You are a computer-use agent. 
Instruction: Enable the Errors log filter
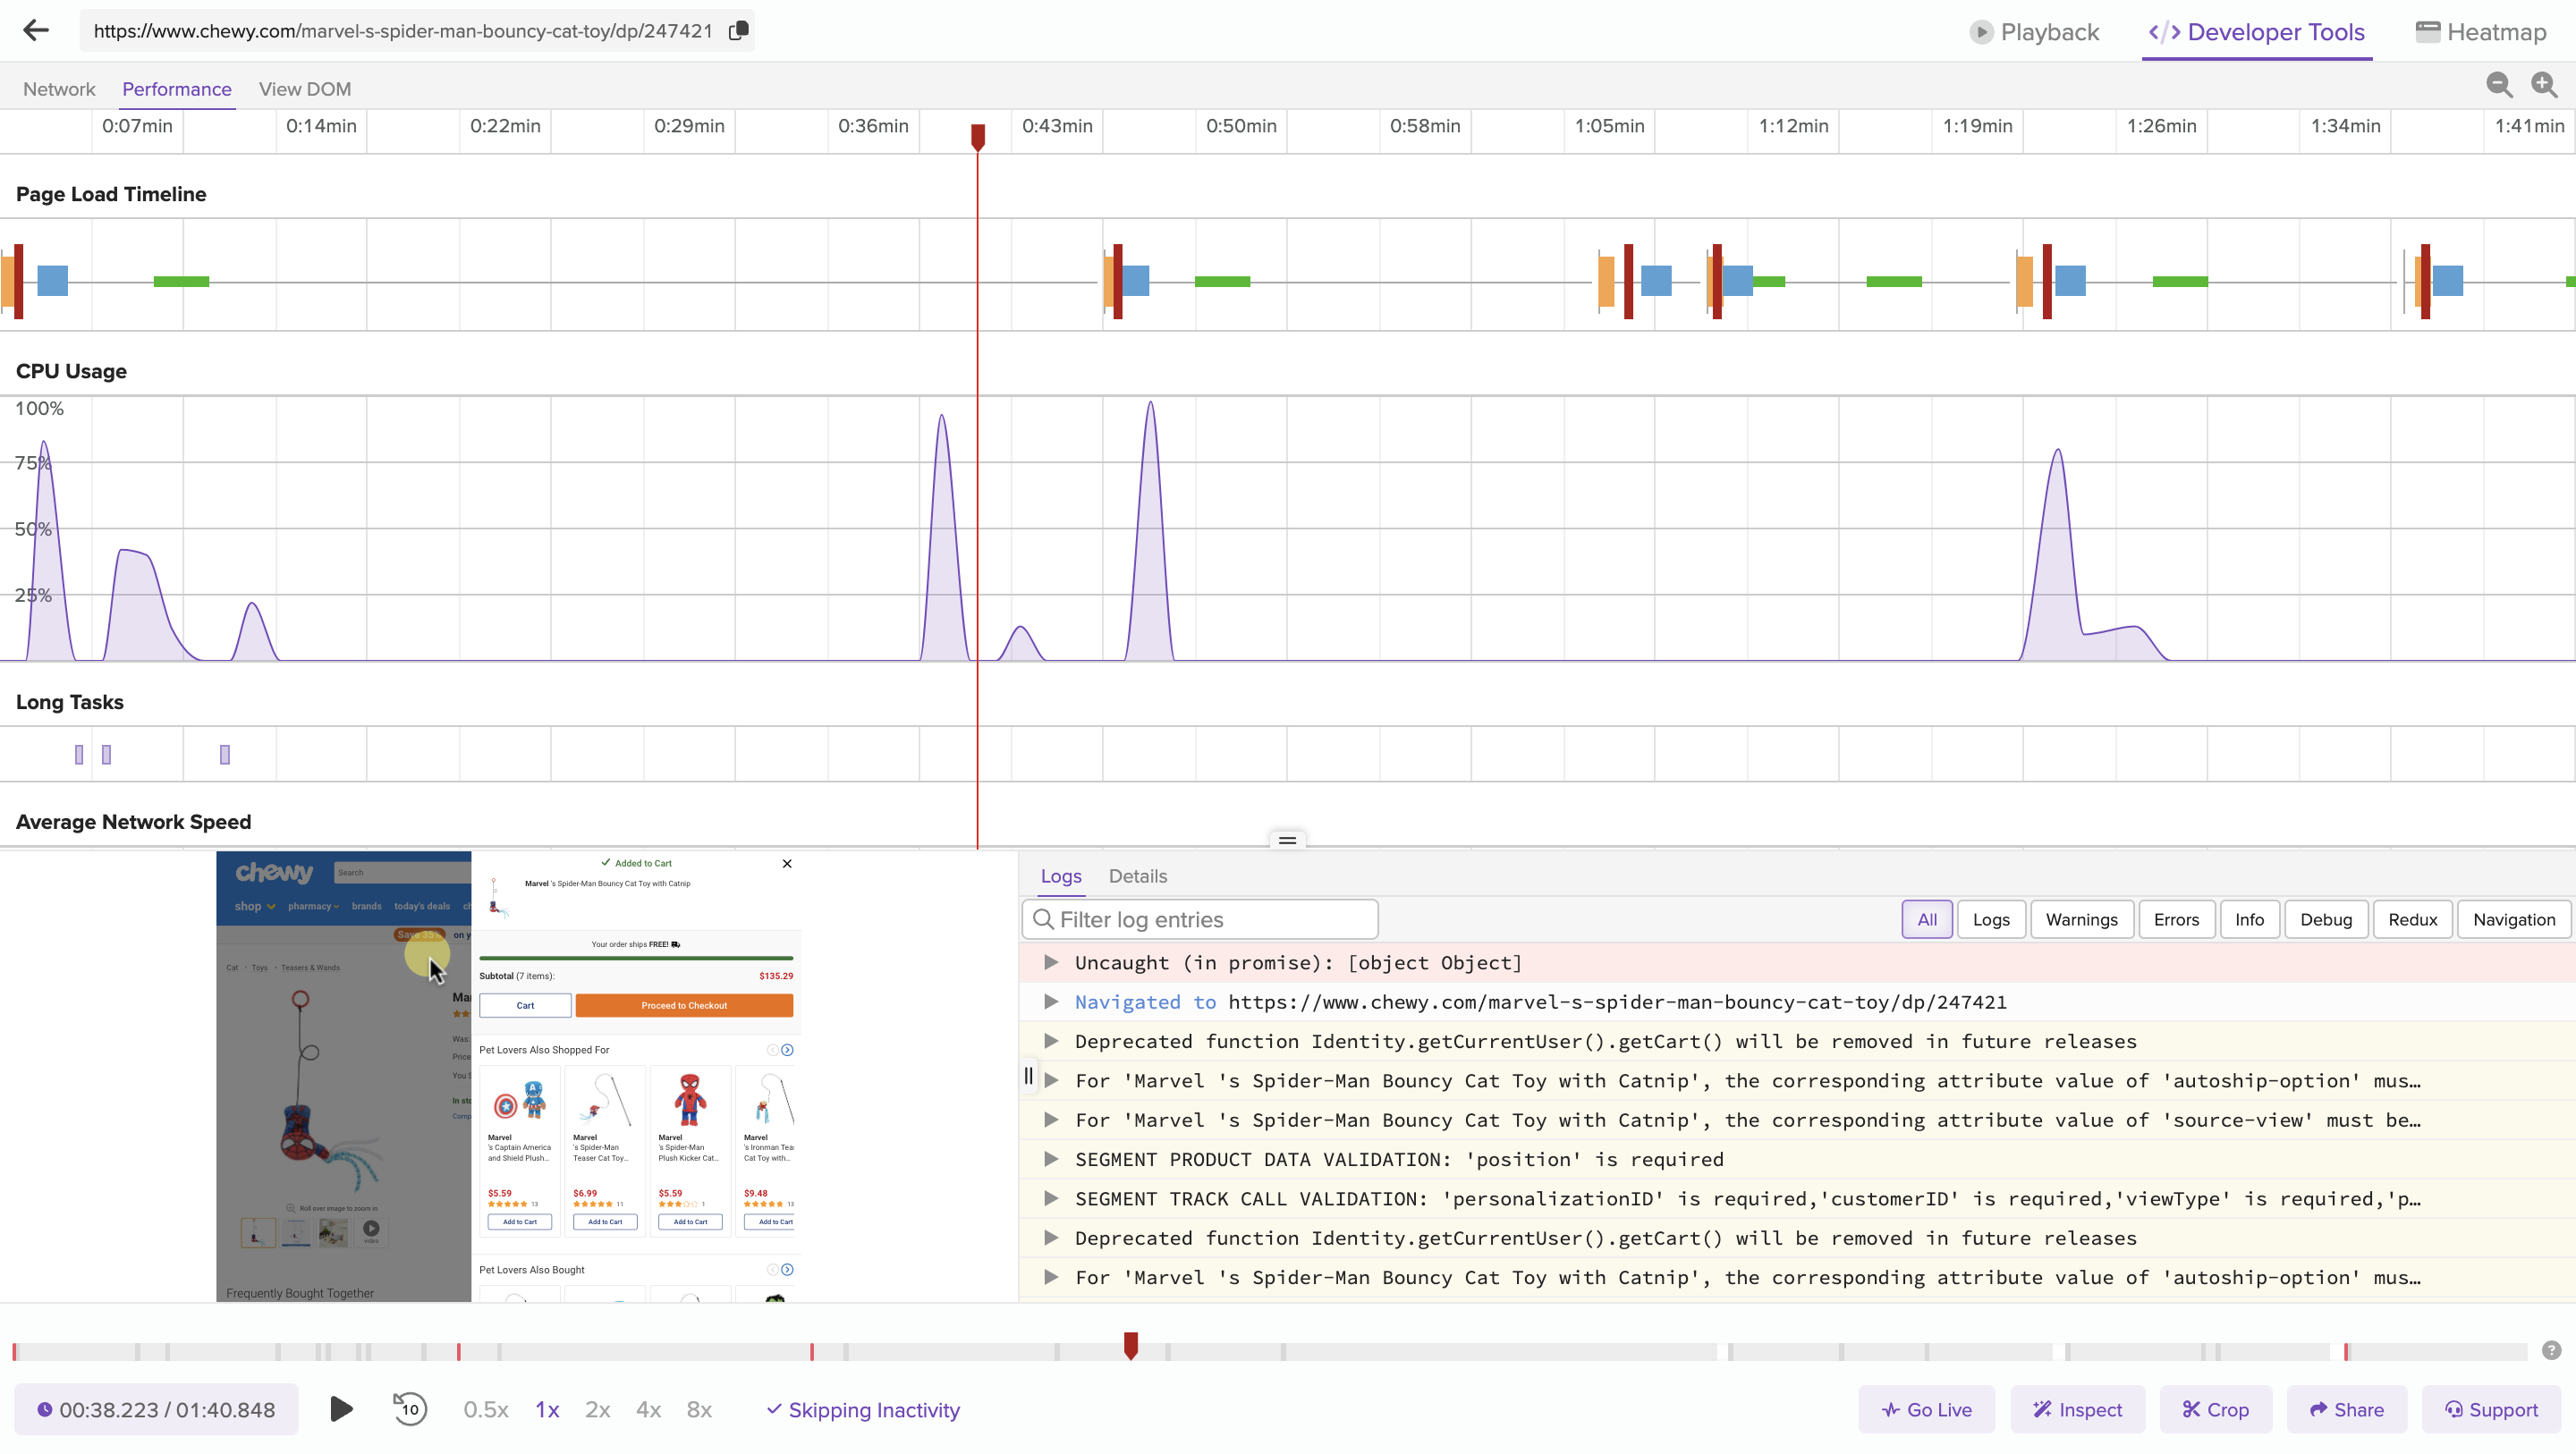[2176, 920]
